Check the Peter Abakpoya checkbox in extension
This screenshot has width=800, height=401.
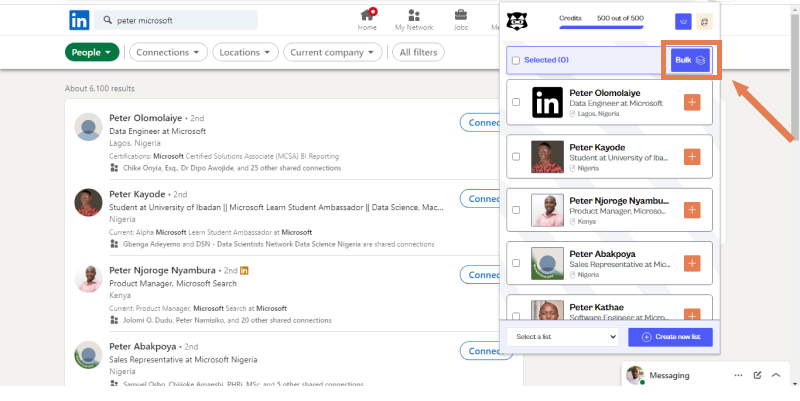click(516, 263)
